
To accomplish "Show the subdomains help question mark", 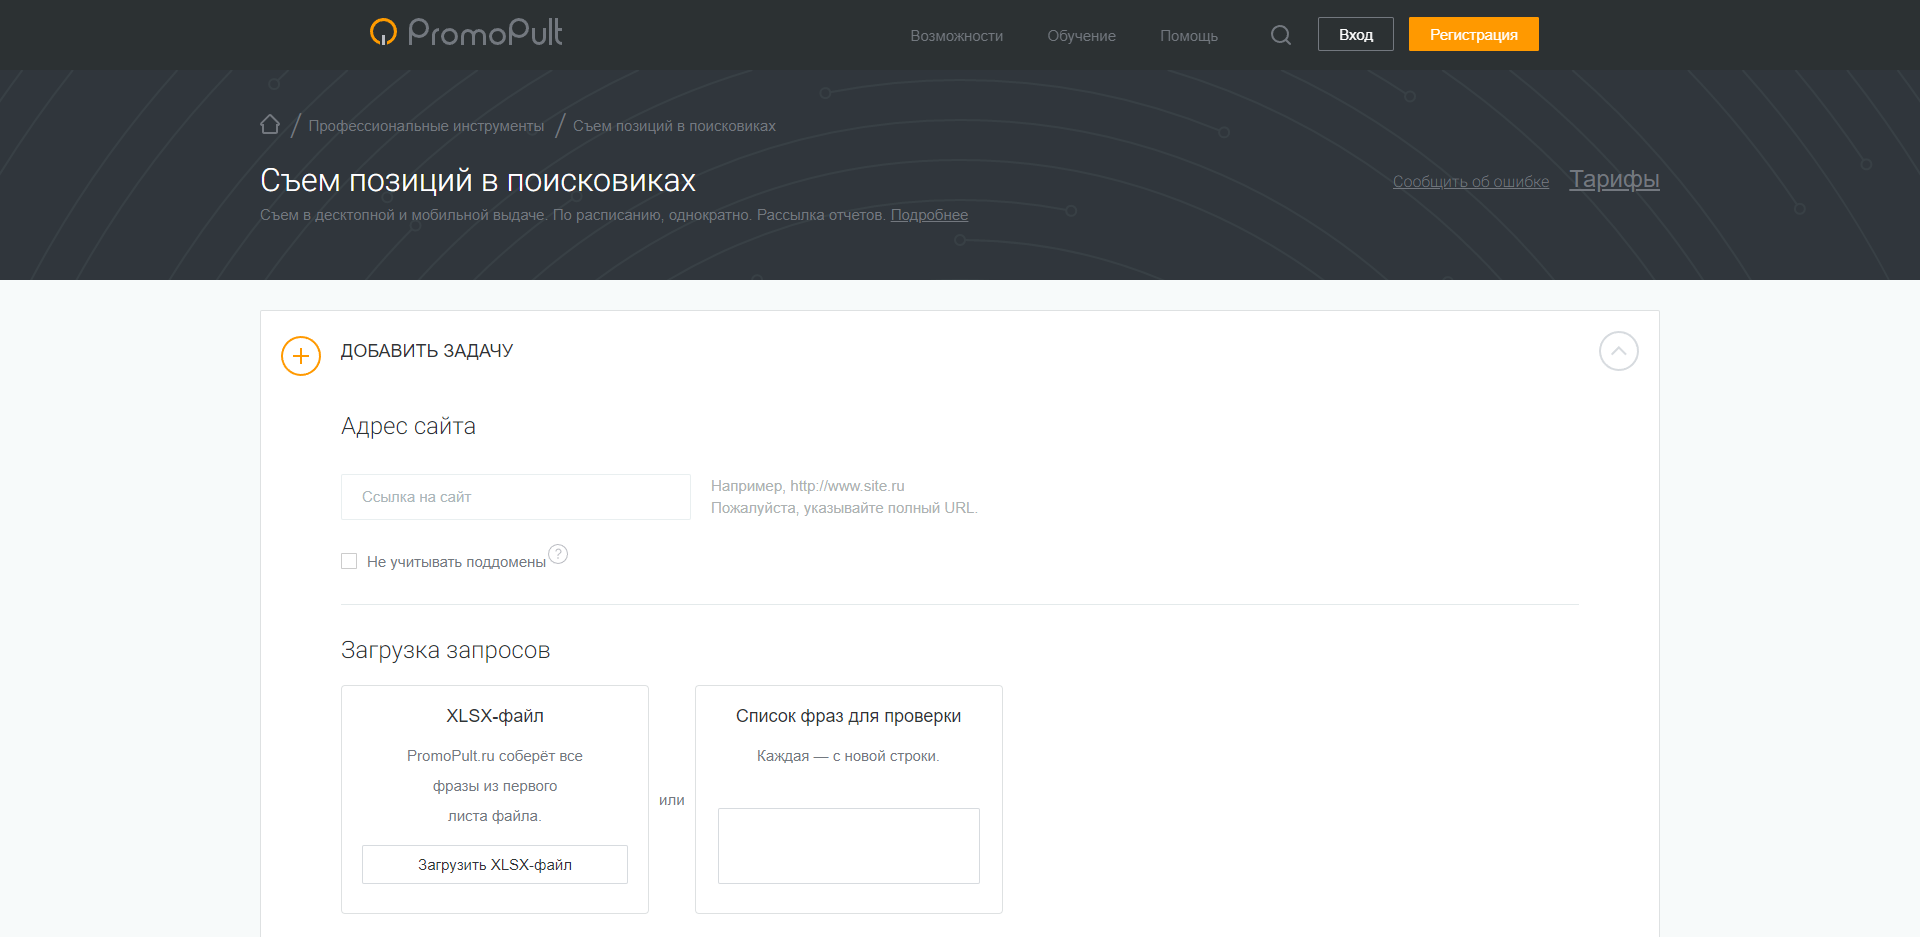I will tap(558, 554).
